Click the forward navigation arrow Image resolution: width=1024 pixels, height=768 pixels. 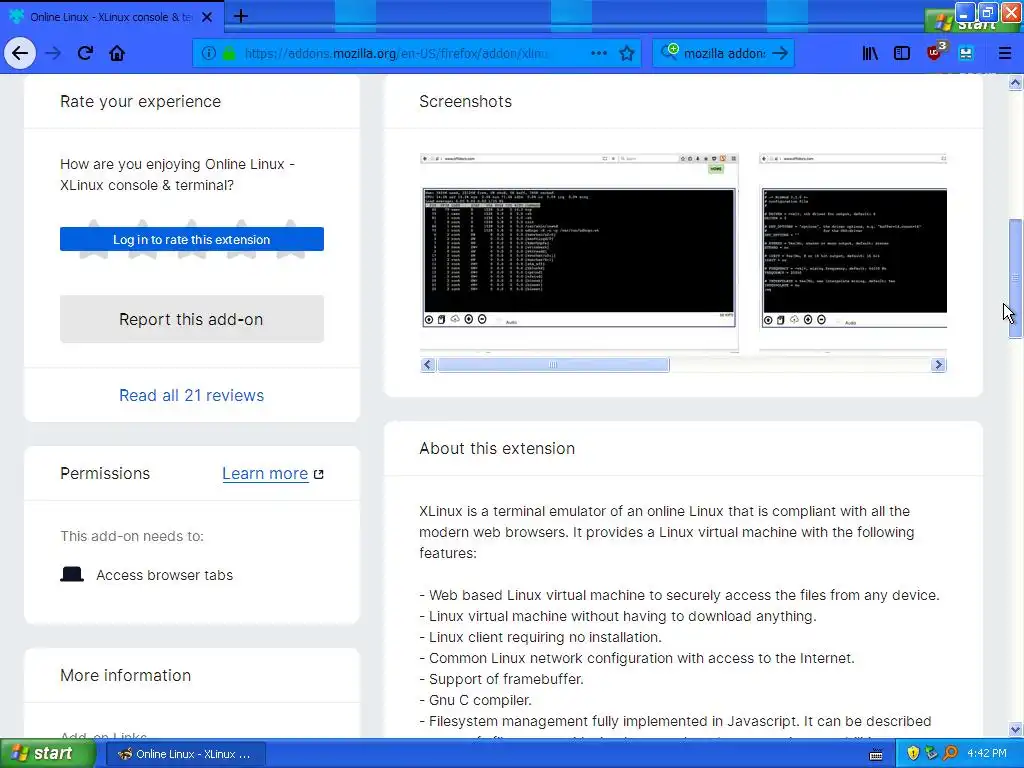[53, 53]
